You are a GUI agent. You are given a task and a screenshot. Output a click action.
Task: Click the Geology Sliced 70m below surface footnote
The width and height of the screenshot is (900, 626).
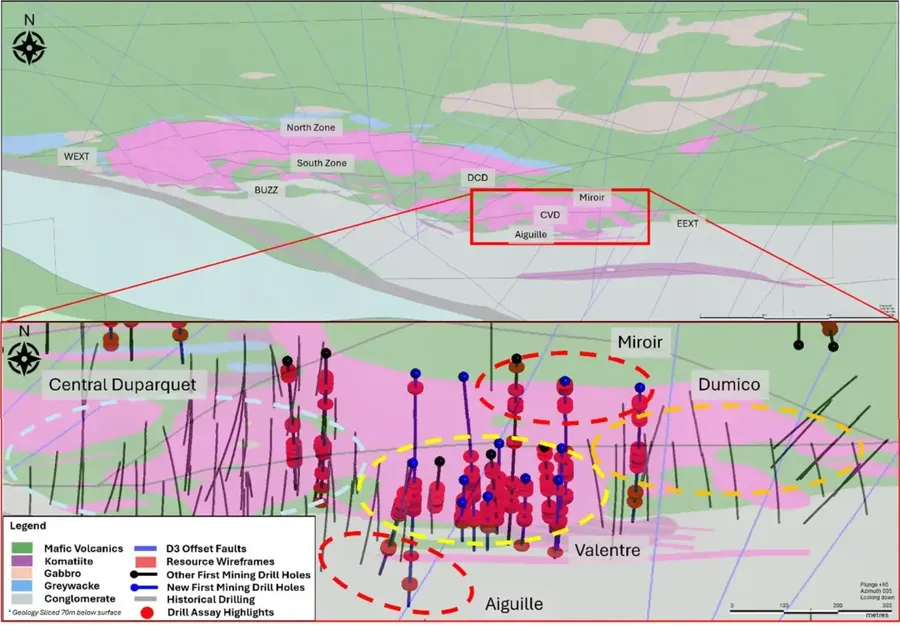pyautogui.click(x=65, y=612)
